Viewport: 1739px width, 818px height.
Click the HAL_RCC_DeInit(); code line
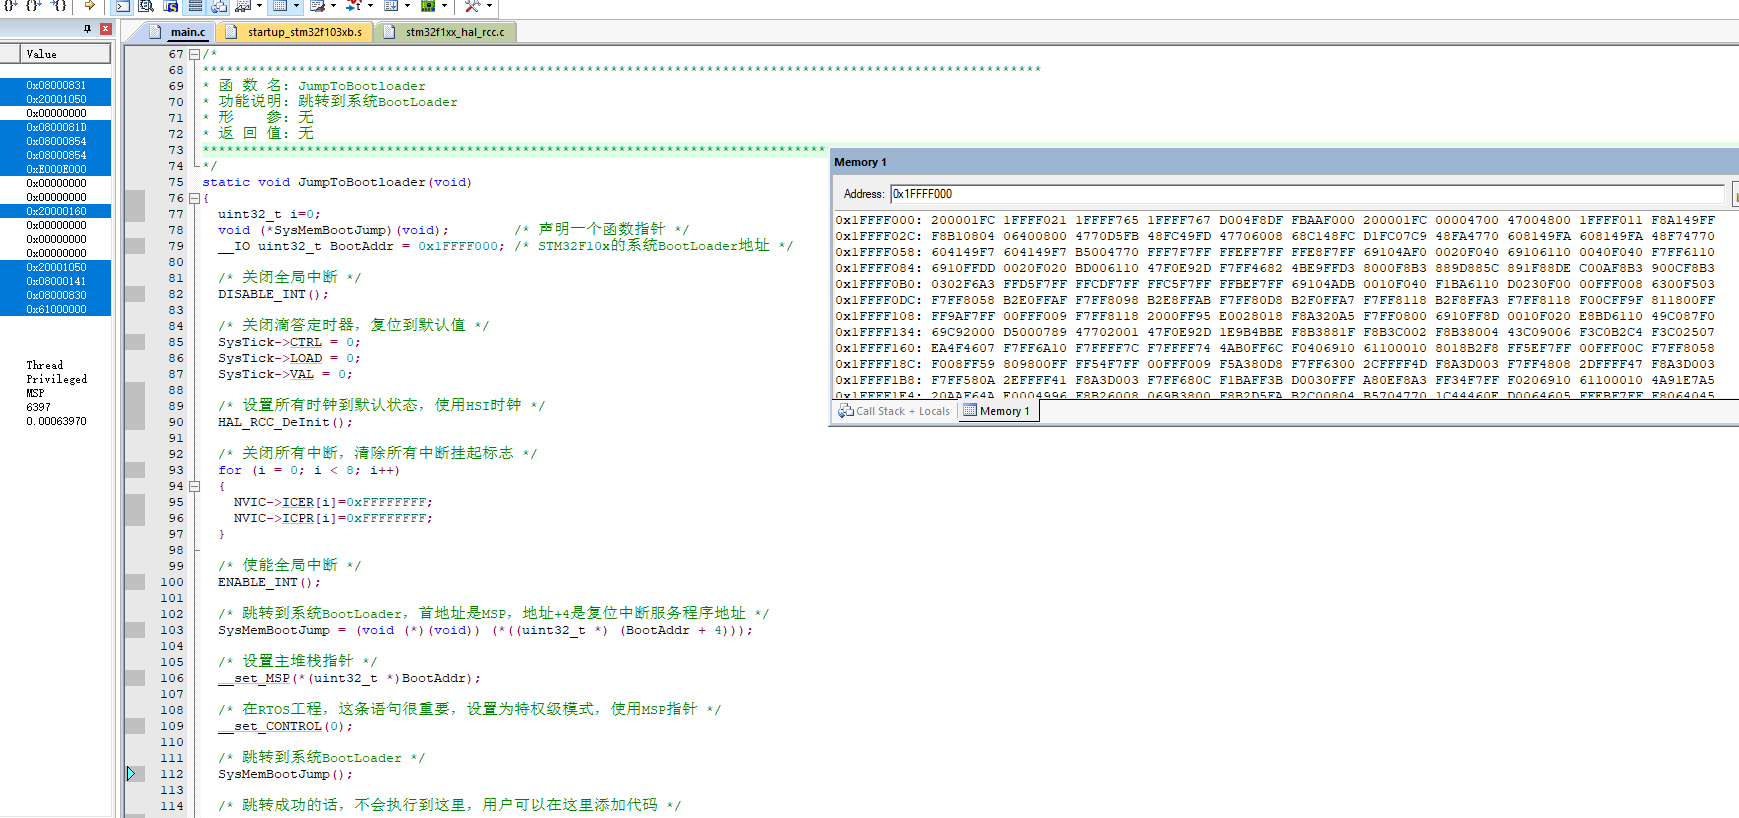[x=285, y=422]
